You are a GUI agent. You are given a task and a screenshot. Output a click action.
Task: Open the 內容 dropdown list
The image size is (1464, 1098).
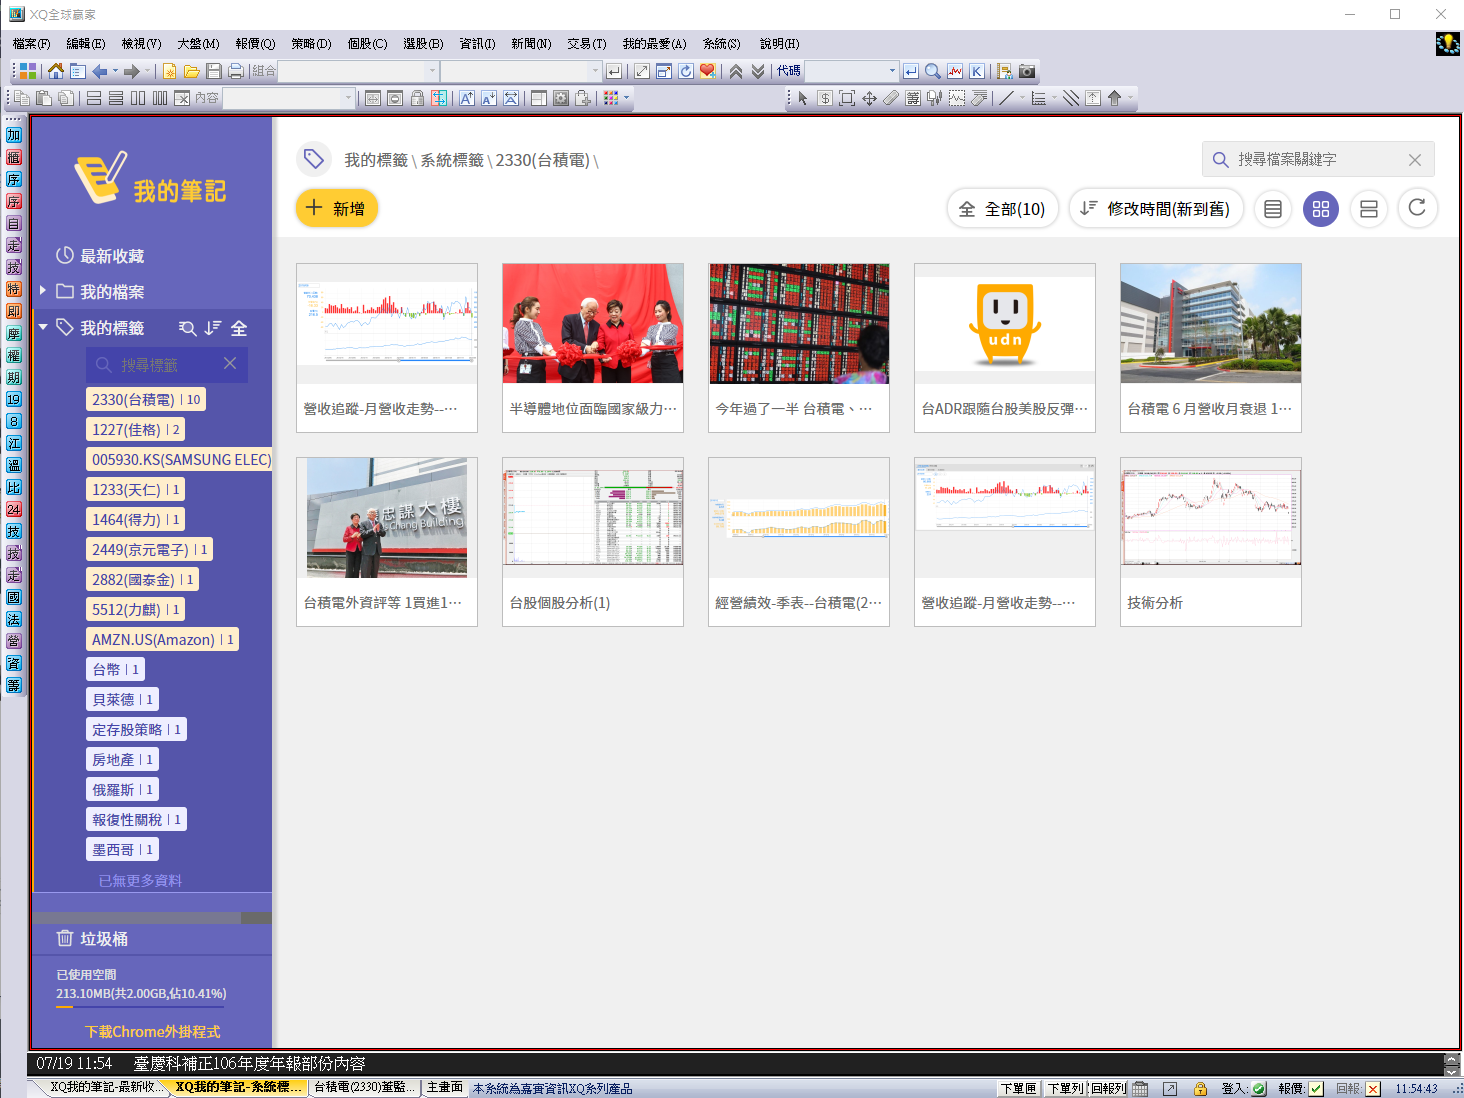point(348,98)
